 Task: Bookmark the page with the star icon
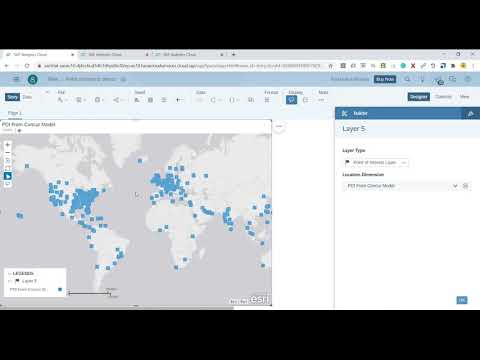(x=330, y=66)
